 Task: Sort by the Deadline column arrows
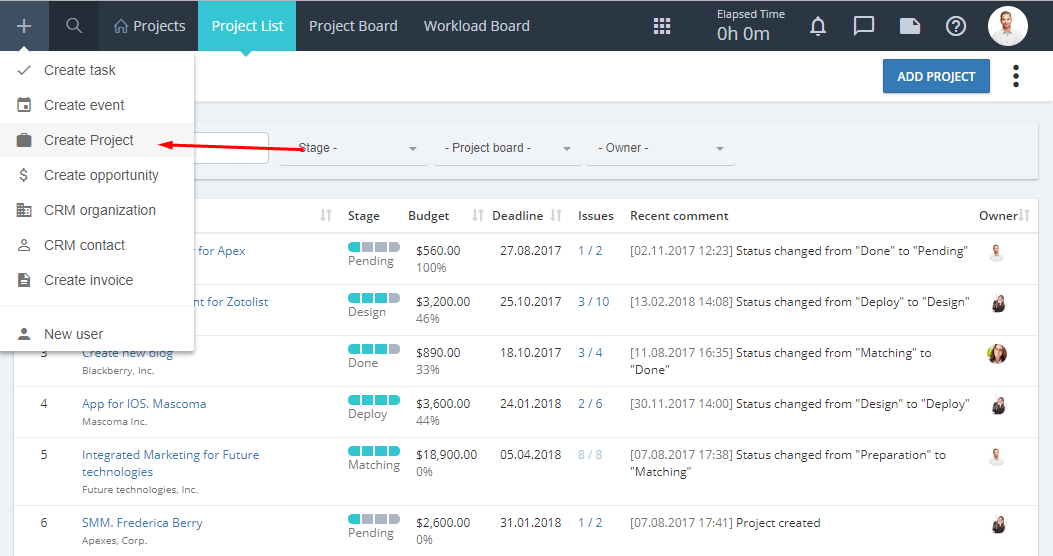tap(556, 215)
